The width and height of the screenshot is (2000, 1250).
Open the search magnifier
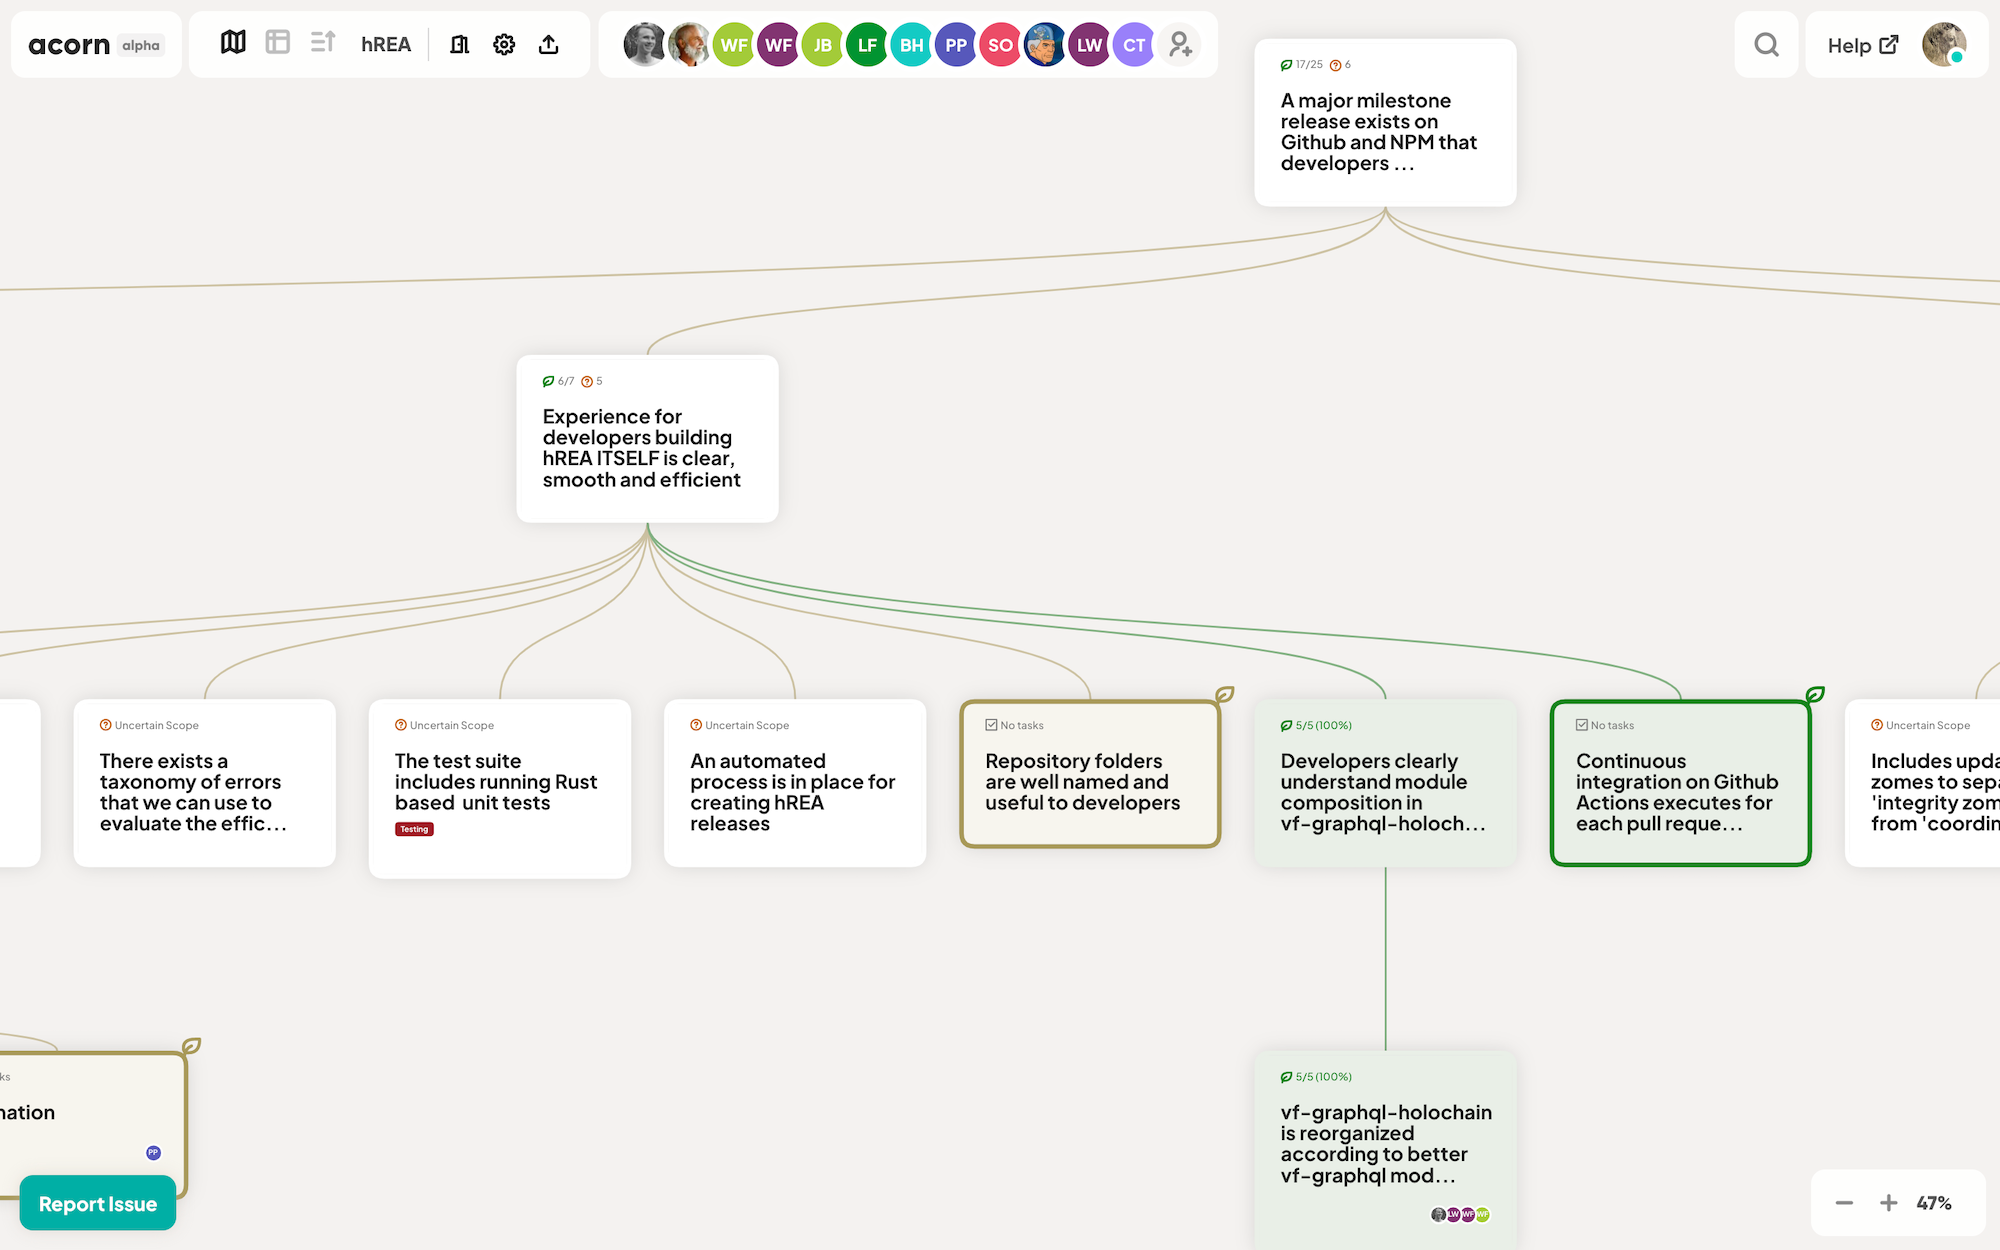[x=1766, y=45]
